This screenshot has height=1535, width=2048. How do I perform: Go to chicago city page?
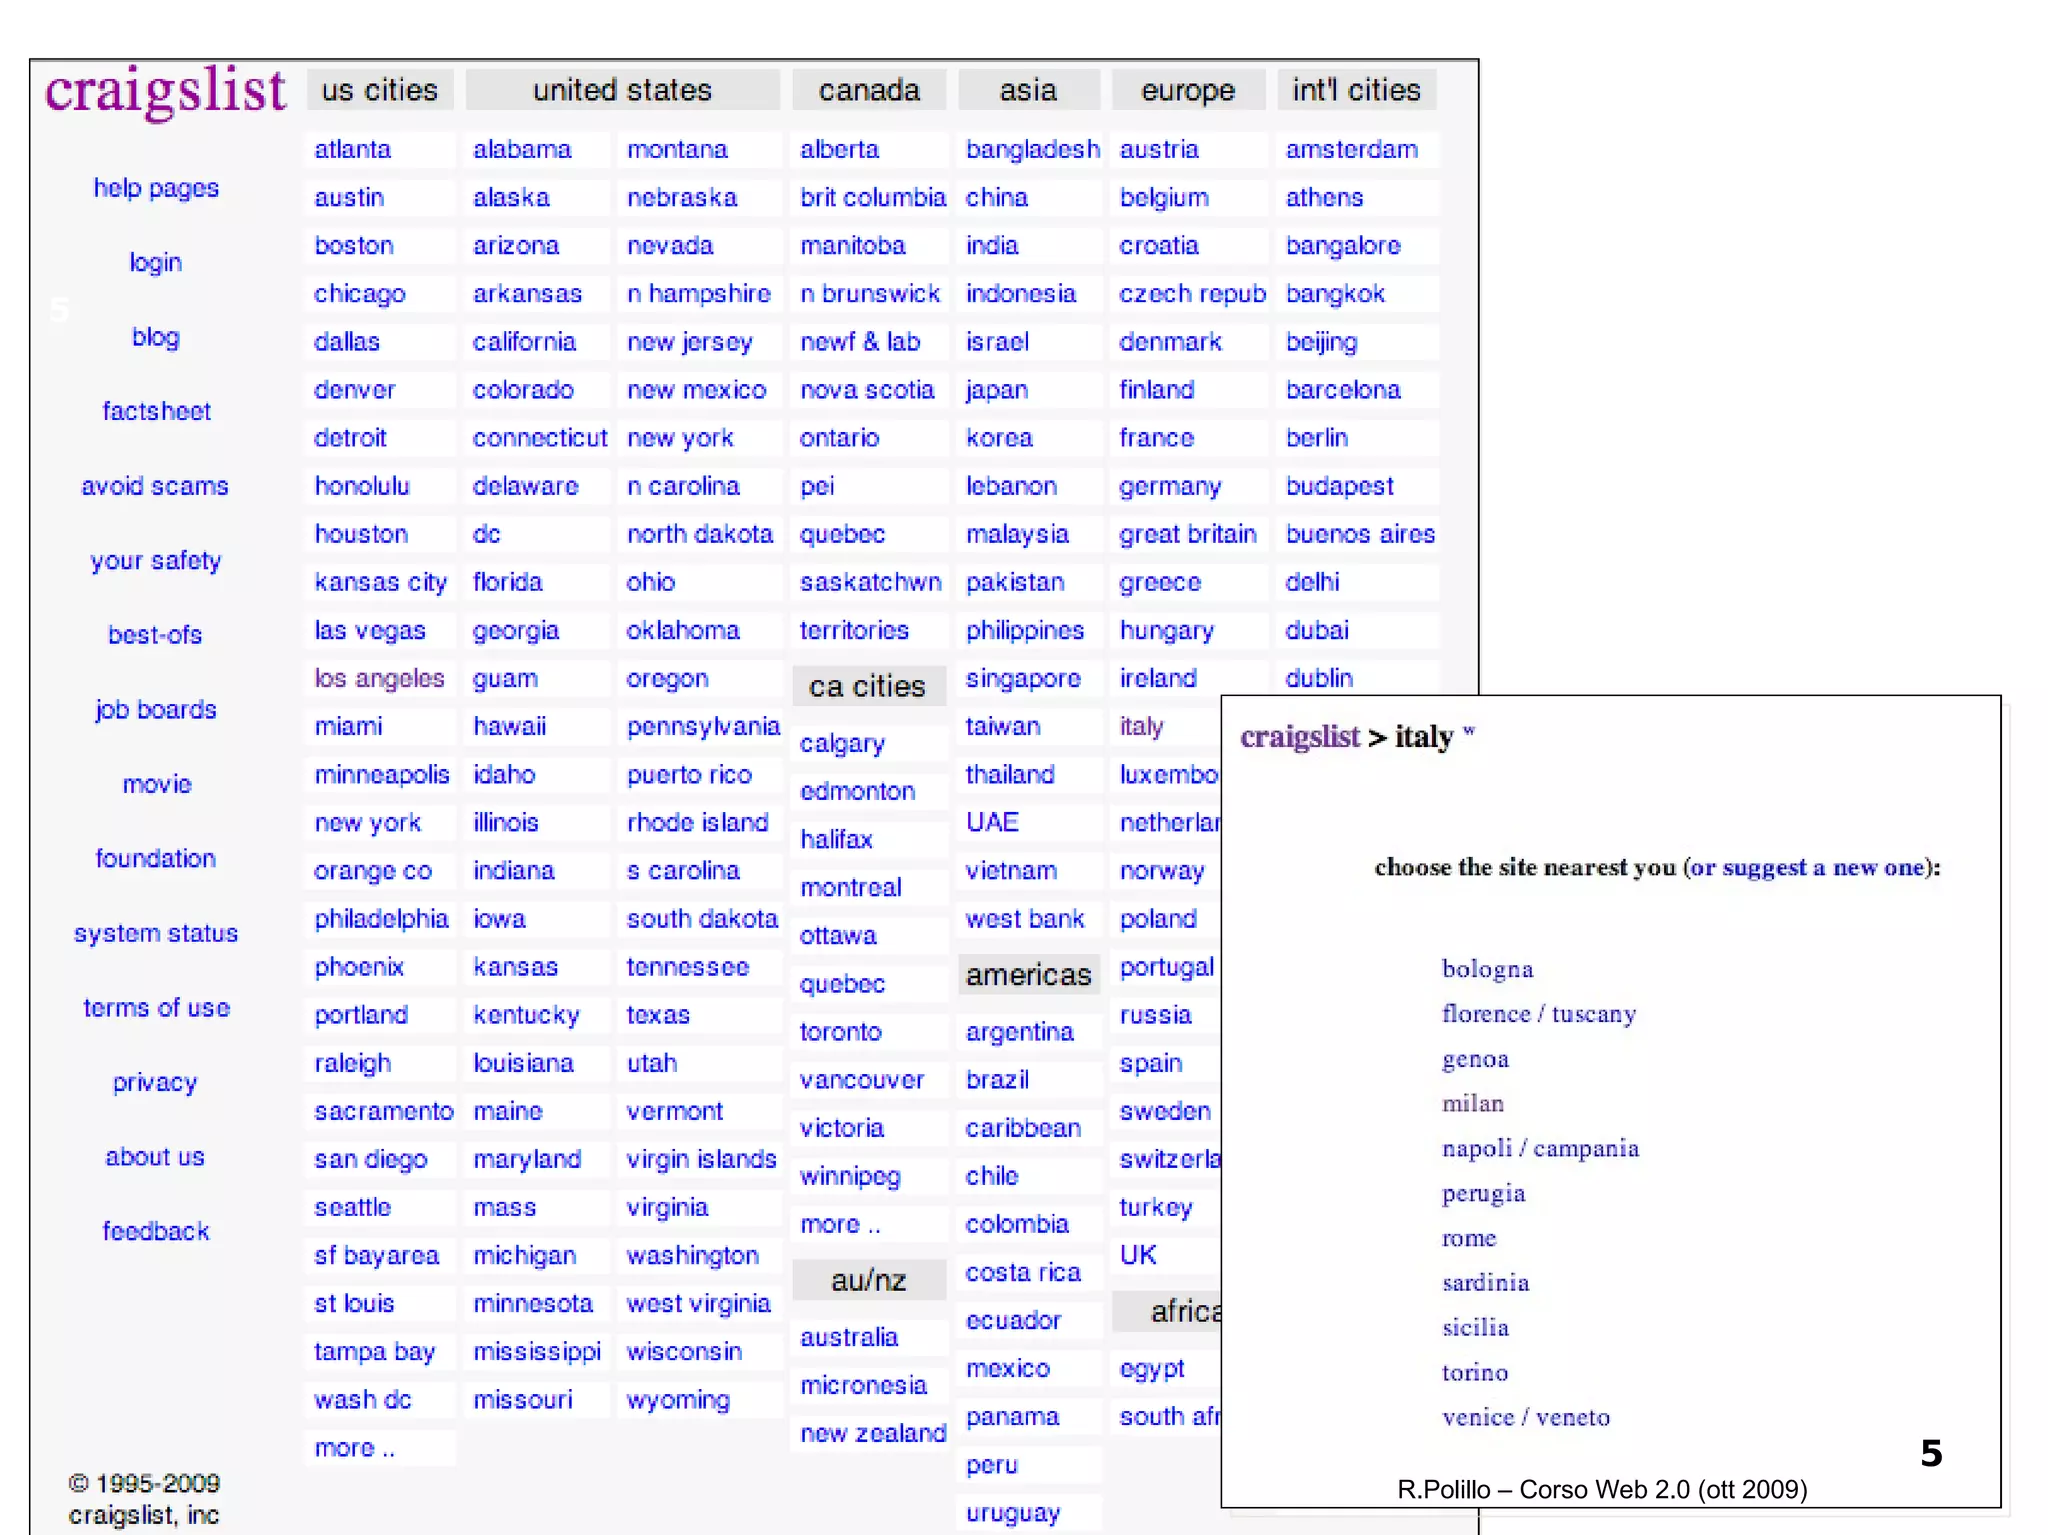point(360,294)
